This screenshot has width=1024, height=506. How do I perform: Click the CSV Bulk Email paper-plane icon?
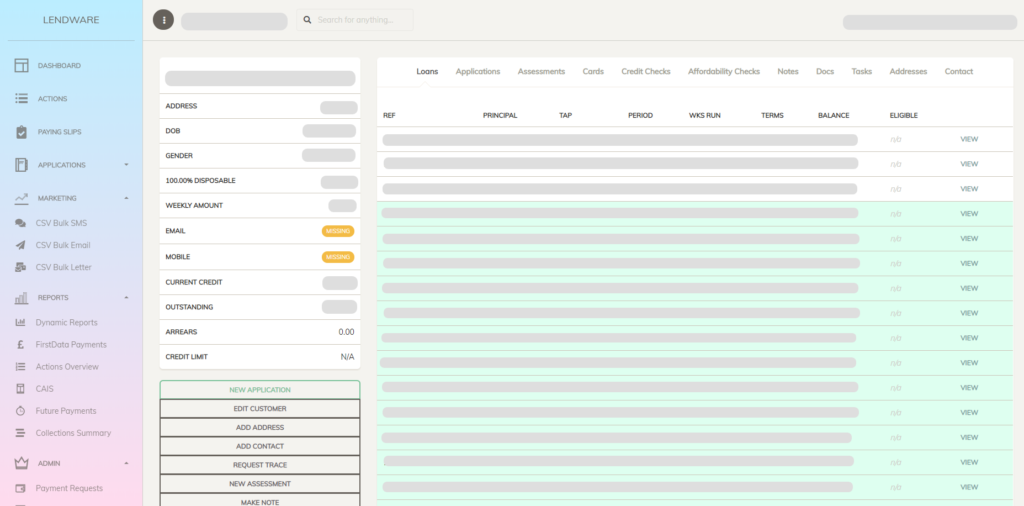20,245
